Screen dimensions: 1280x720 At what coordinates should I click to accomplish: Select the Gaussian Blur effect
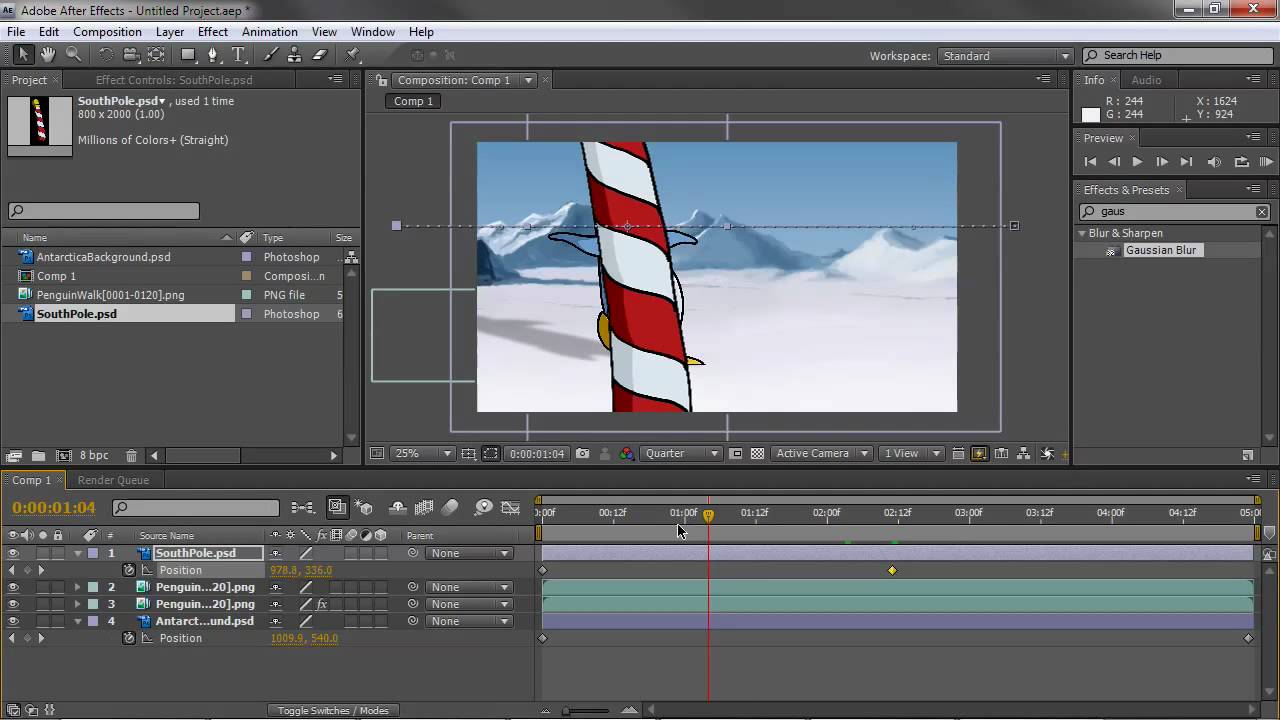pyautogui.click(x=1160, y=251)
